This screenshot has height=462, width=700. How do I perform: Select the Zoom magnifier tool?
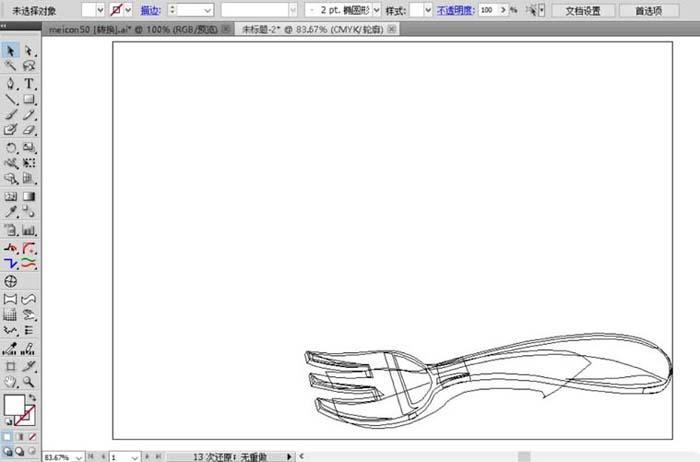pos(30,381)
